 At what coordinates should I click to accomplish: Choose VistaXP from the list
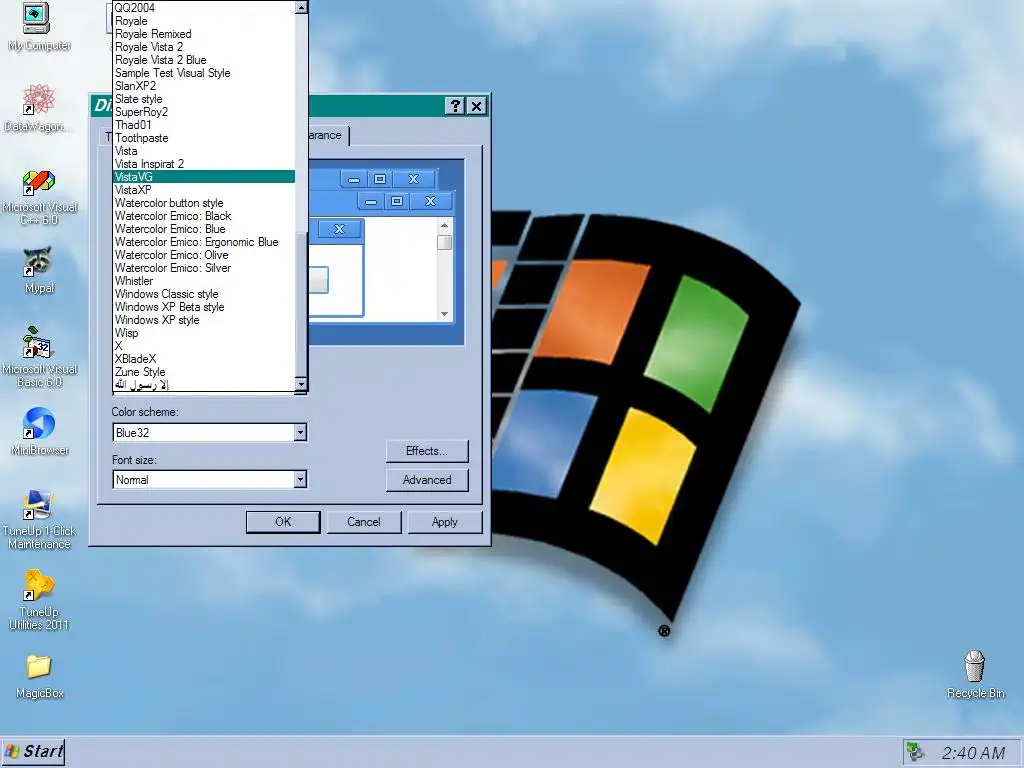click(204, 190)
